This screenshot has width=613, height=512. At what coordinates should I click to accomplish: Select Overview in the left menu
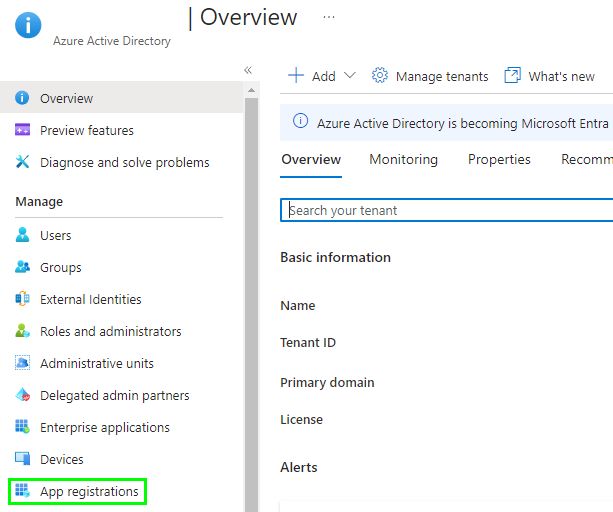click(122, 98)
